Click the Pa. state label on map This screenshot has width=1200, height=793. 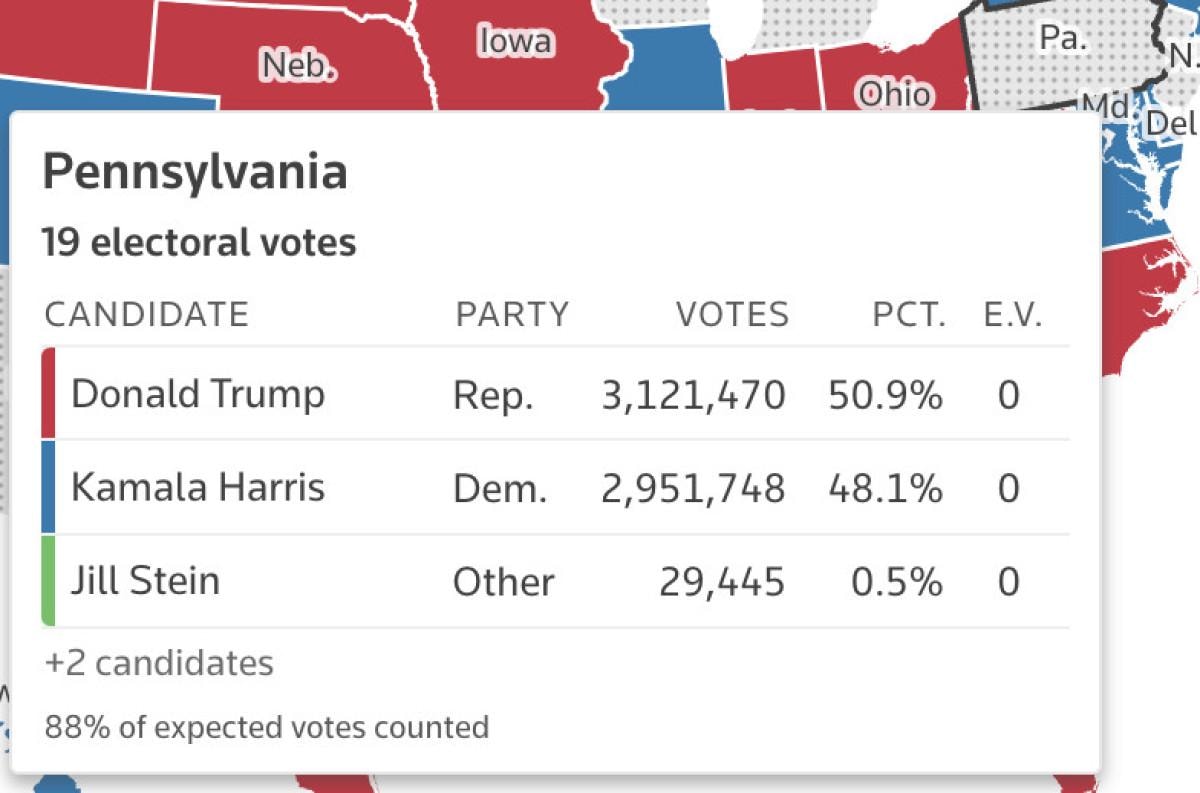pyautogui.click(x=1062, y=38)
